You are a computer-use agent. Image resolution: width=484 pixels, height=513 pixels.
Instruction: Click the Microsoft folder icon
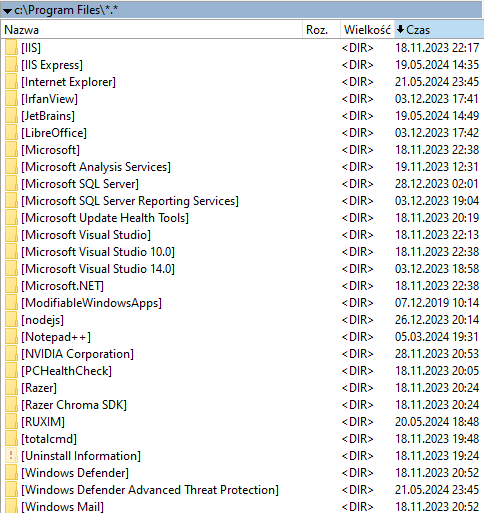click(11, 150)
